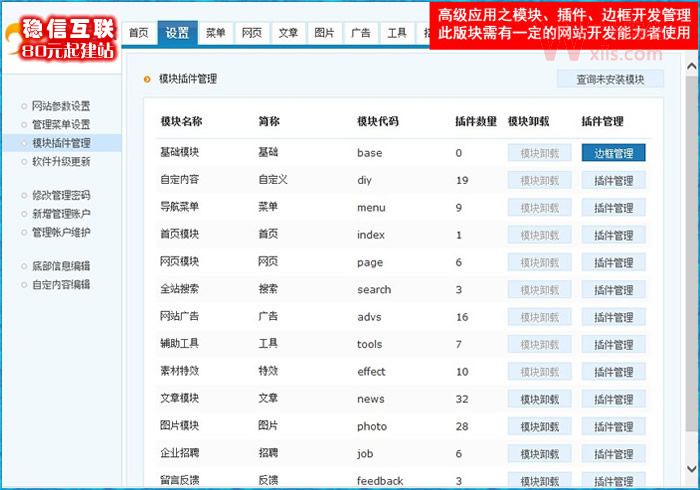The image size is (700, 490).
Task: Click the 企业招聘 module name
Action: pos(179,453)
